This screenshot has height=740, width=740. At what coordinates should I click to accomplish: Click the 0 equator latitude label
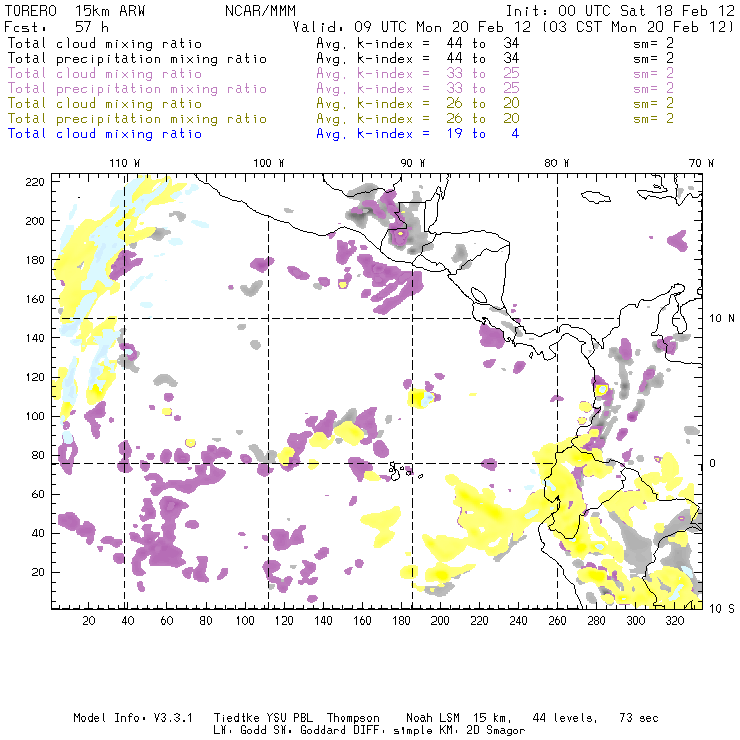713,463
